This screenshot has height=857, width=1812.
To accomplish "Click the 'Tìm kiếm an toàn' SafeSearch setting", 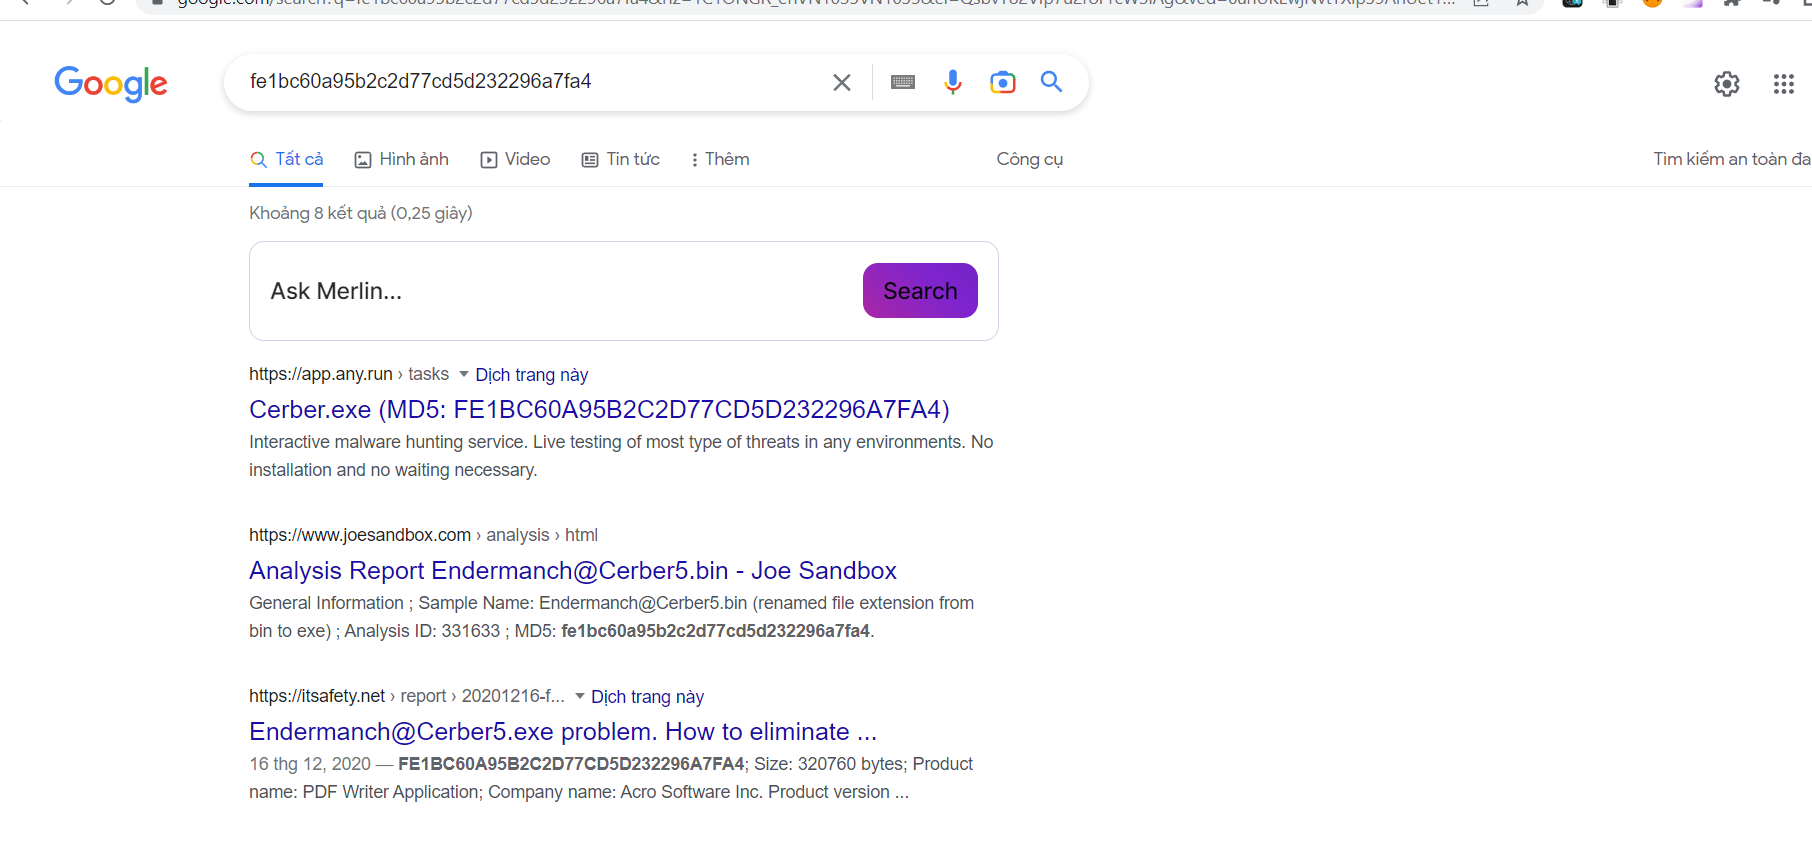I will point(1731,159).
